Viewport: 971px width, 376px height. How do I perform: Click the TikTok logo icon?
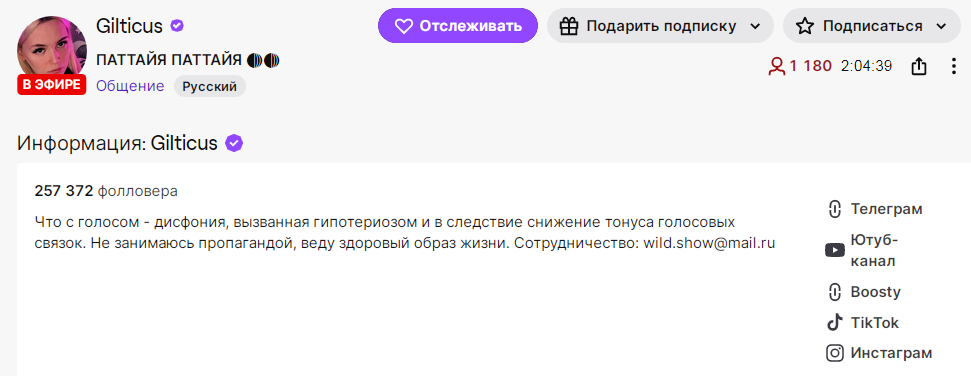click(x=835, y=323)
